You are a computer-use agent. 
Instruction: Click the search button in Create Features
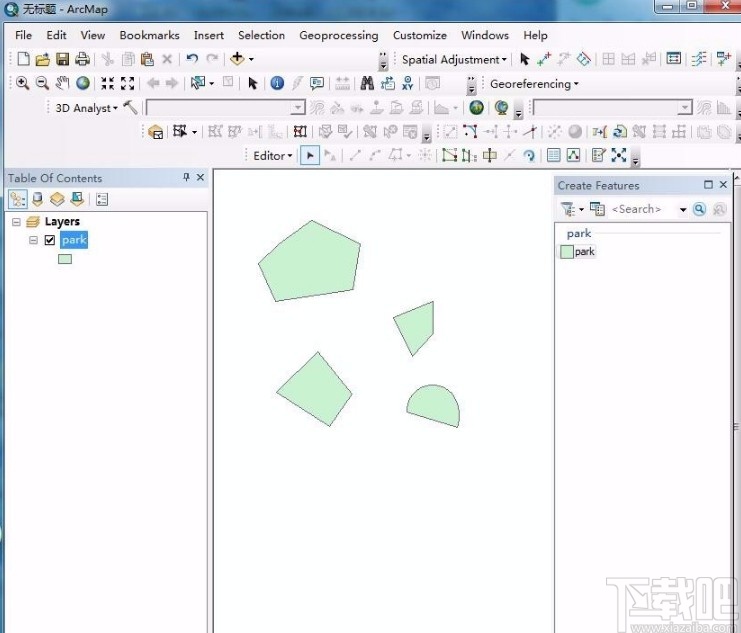click(x=699, y=209)
